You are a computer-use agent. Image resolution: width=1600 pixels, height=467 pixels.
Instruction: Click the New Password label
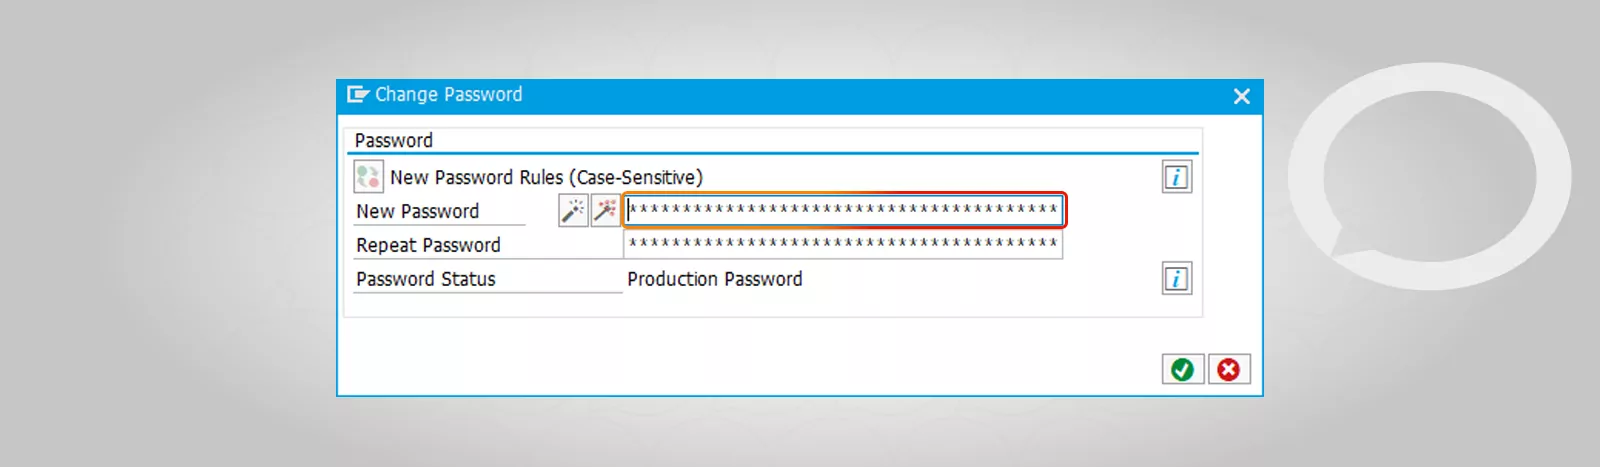418,211
